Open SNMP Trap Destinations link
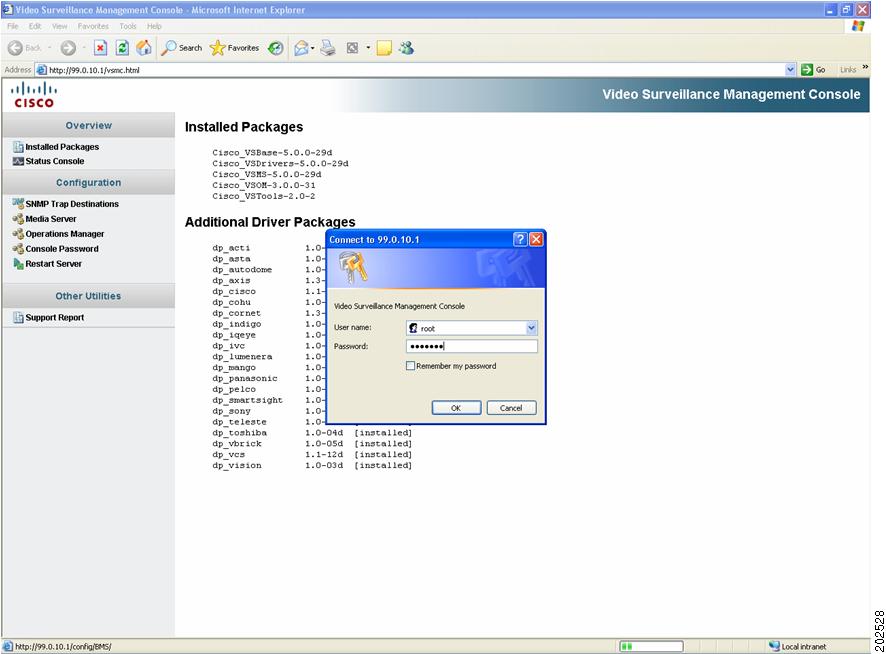 (x=72, y=203)
